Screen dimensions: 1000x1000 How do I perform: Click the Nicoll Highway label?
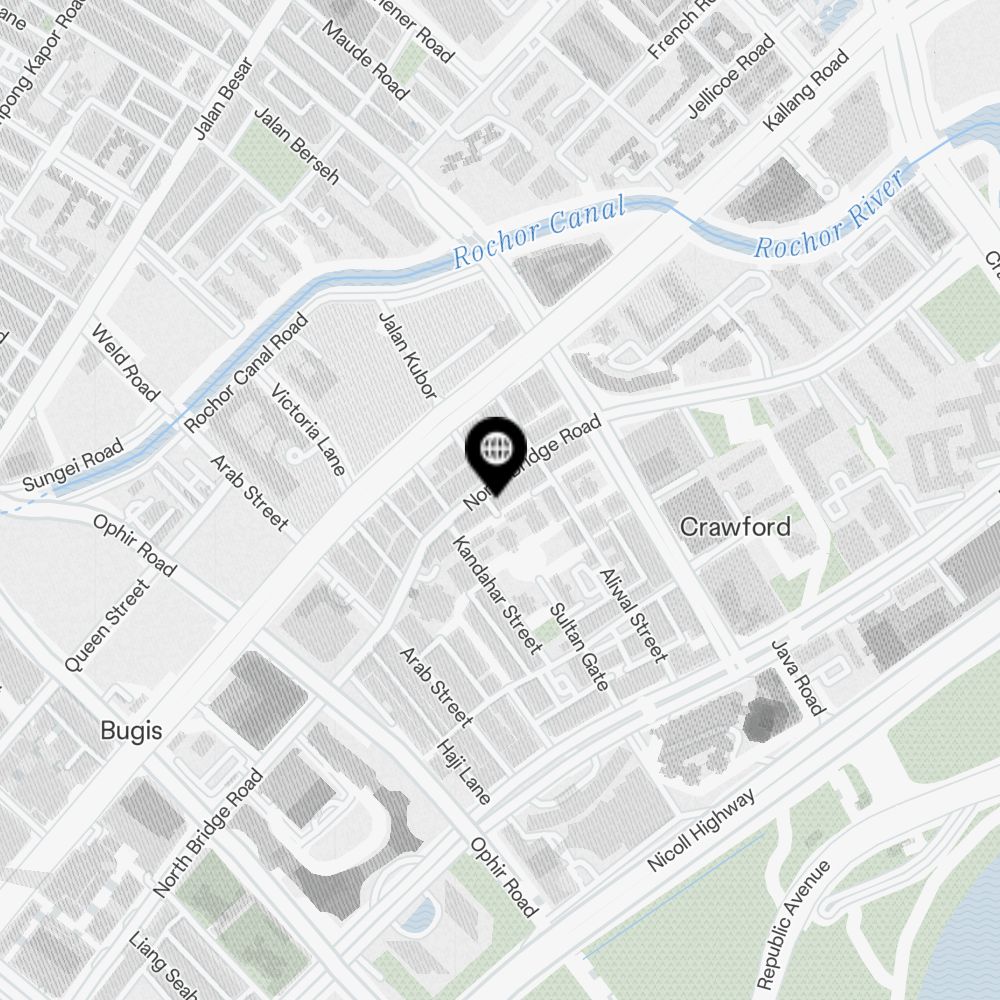[702, 830]
